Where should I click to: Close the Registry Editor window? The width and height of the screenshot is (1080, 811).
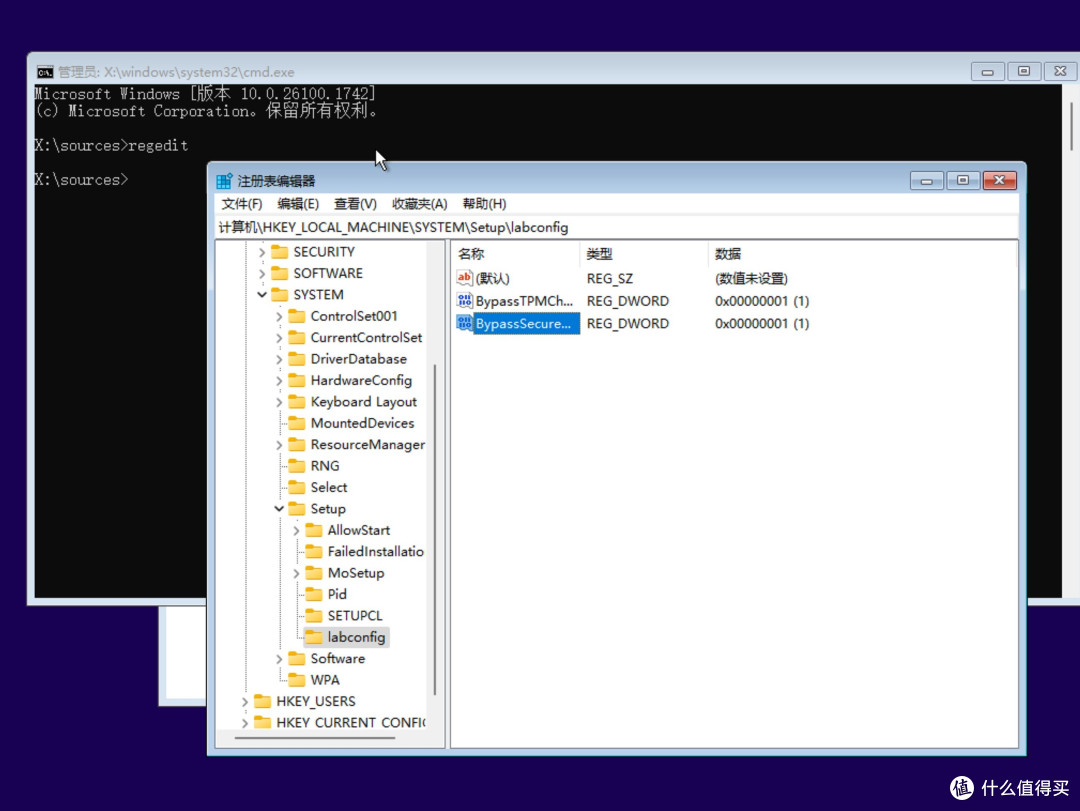point(999,181)
